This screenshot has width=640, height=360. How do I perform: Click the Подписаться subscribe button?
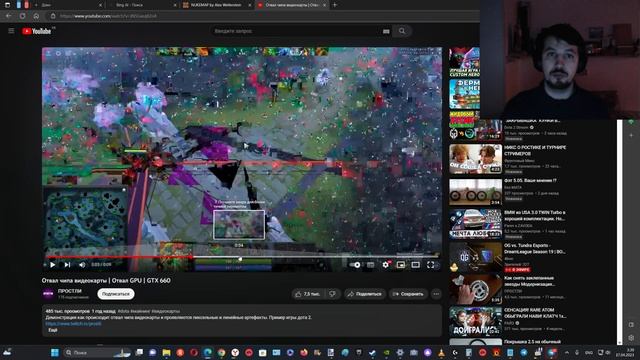click(116, 294)
